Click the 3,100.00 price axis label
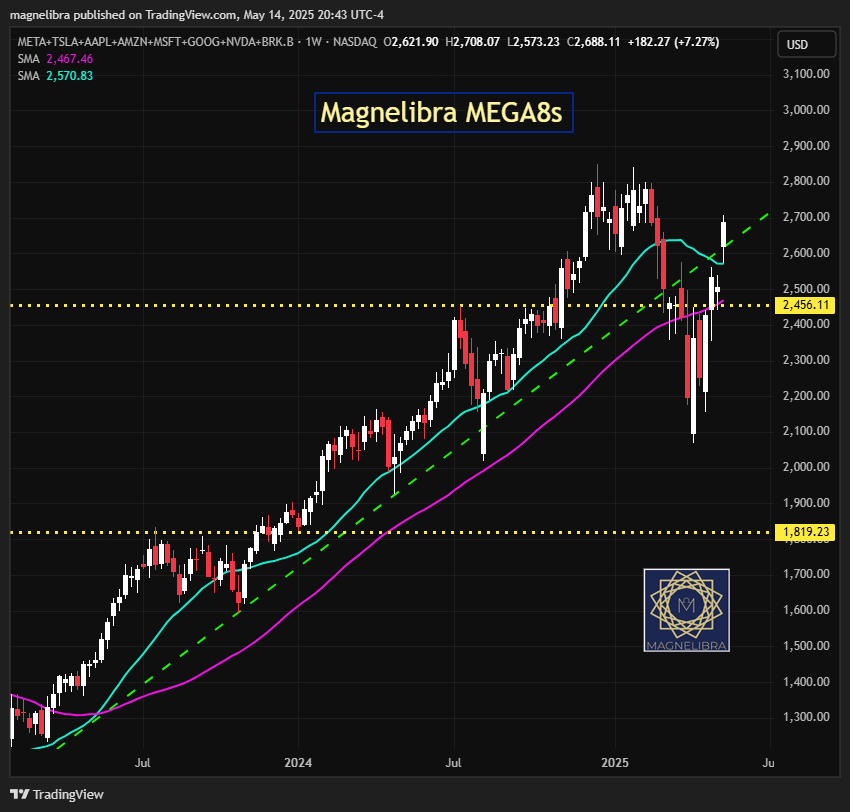 [x=806, y=74]
